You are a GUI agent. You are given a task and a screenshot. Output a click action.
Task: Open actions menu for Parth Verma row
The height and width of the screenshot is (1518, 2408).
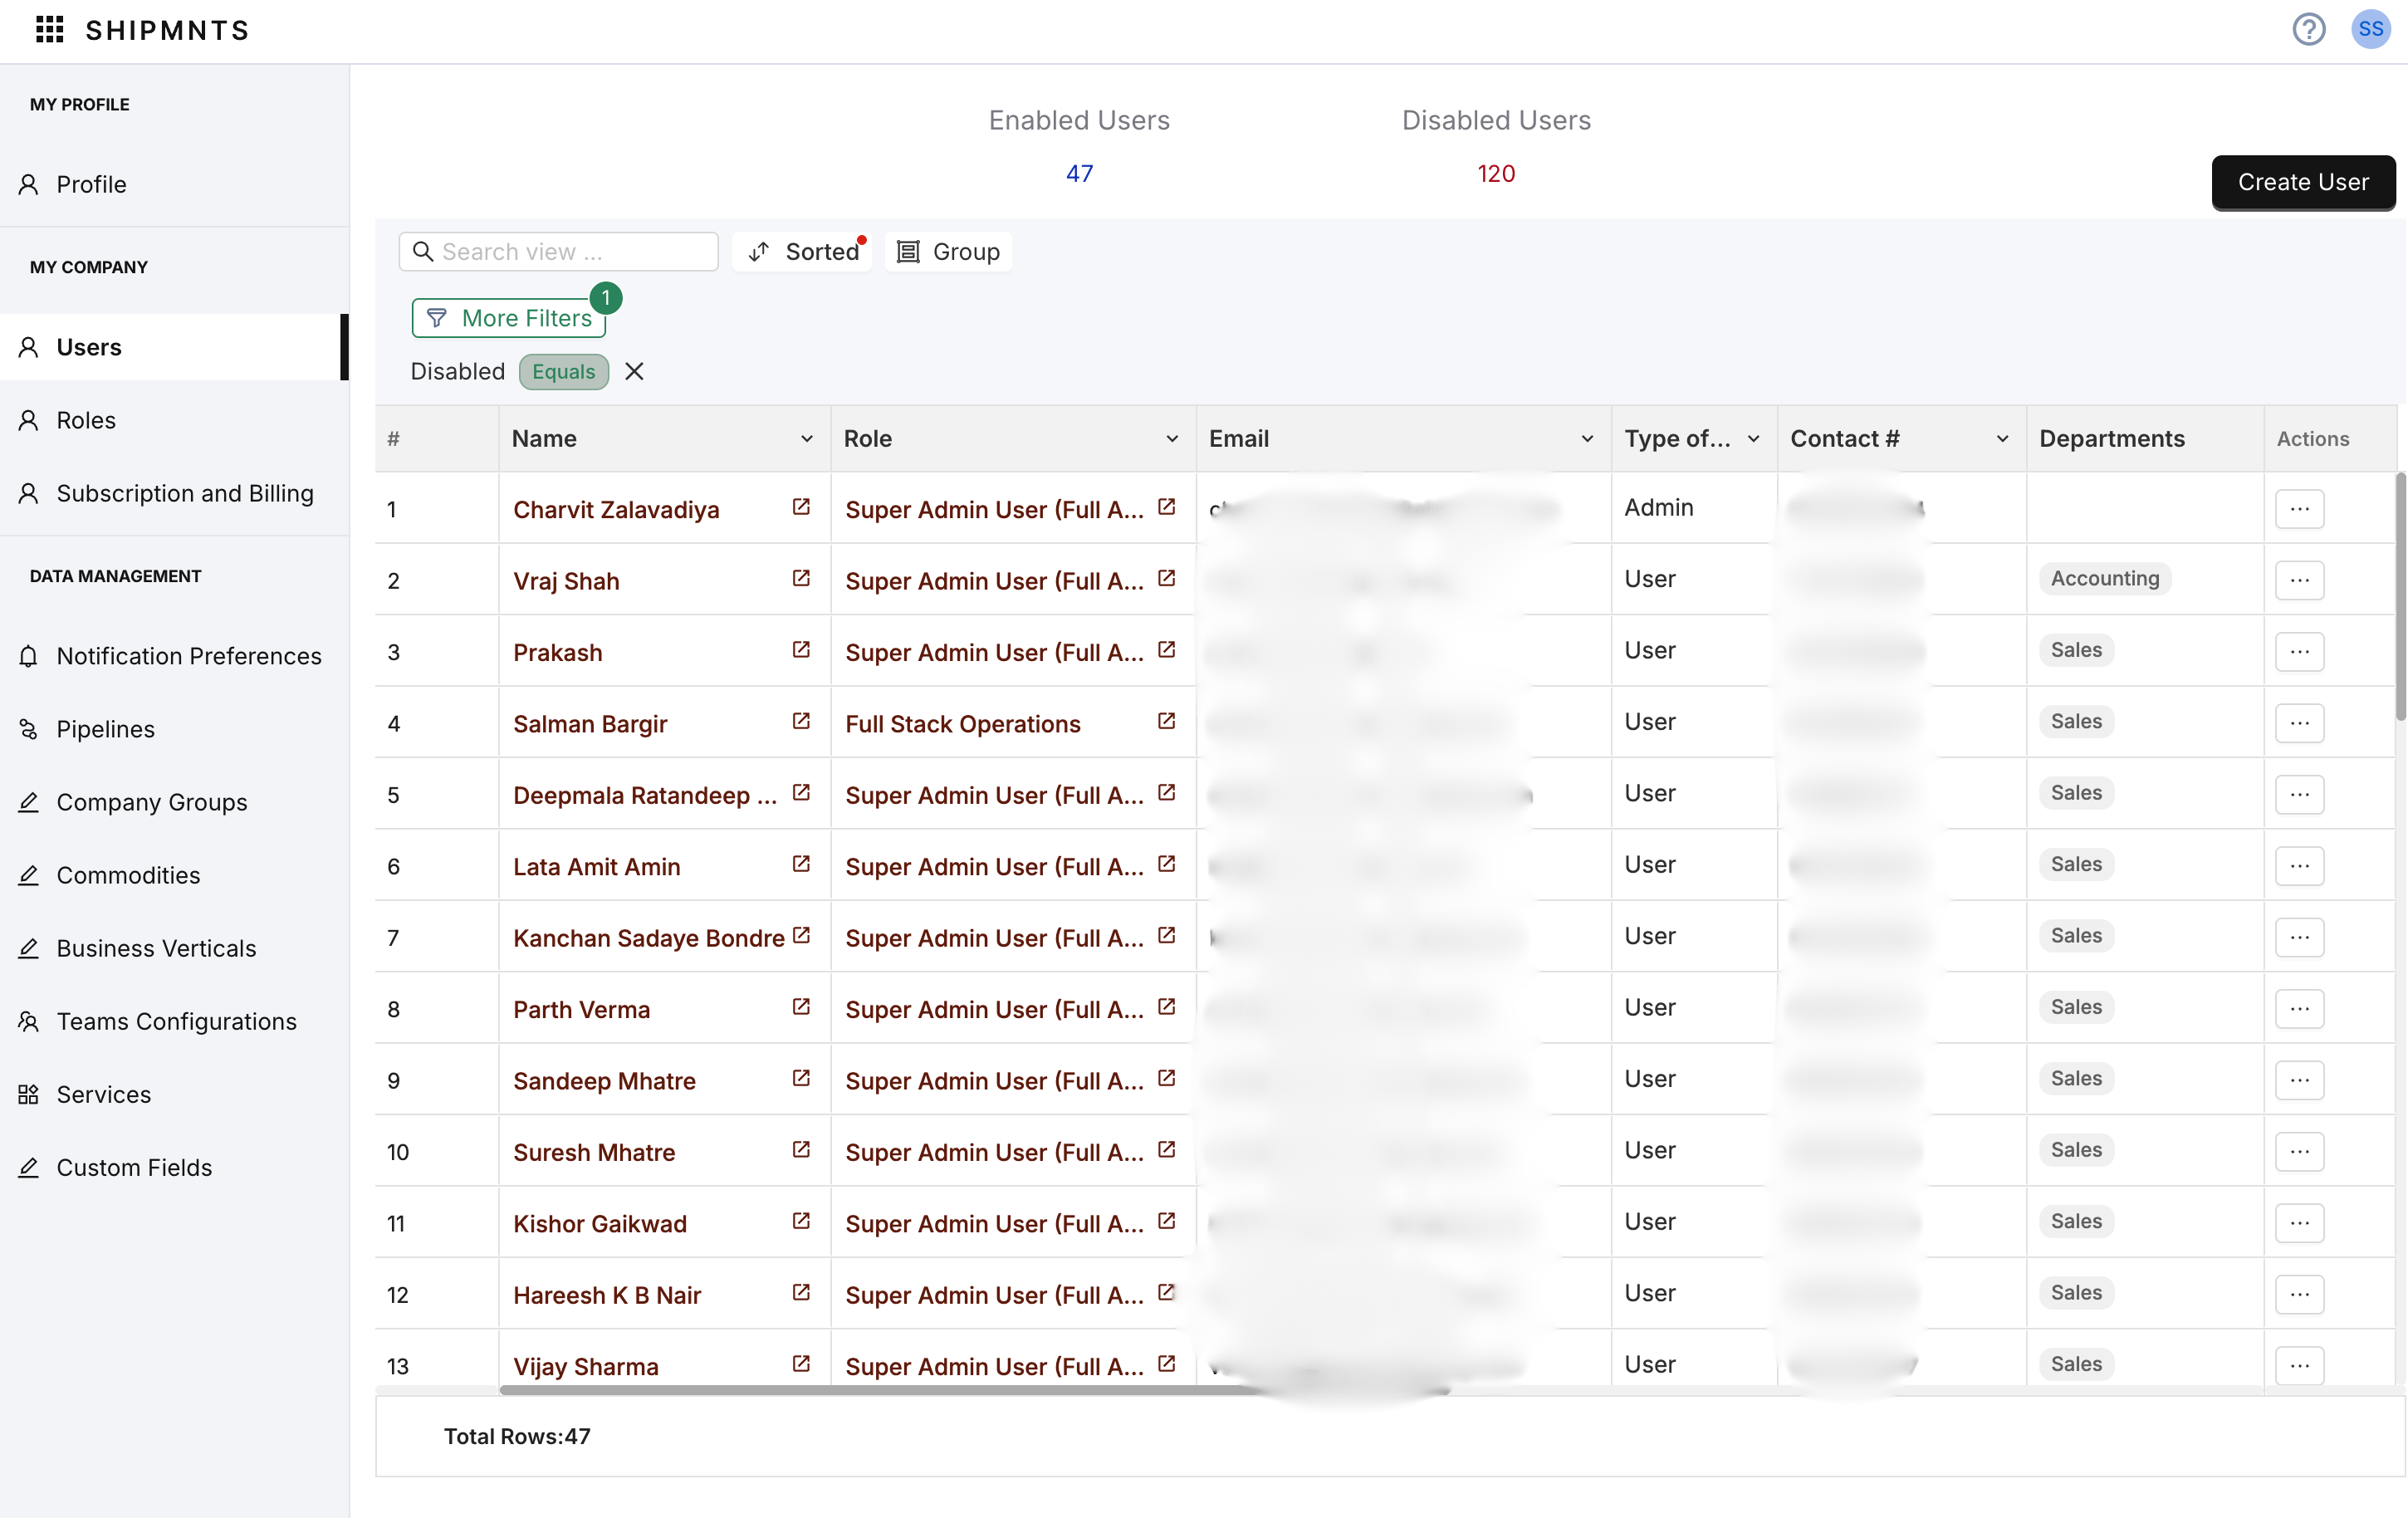coord(2299,1008)
